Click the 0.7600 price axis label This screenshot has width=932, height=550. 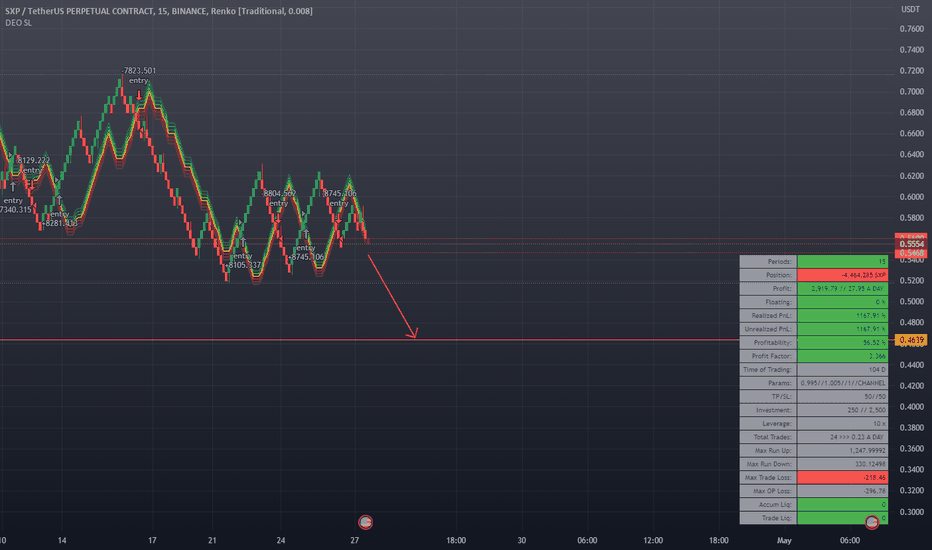pyautogui.click(x=911, y=29)
